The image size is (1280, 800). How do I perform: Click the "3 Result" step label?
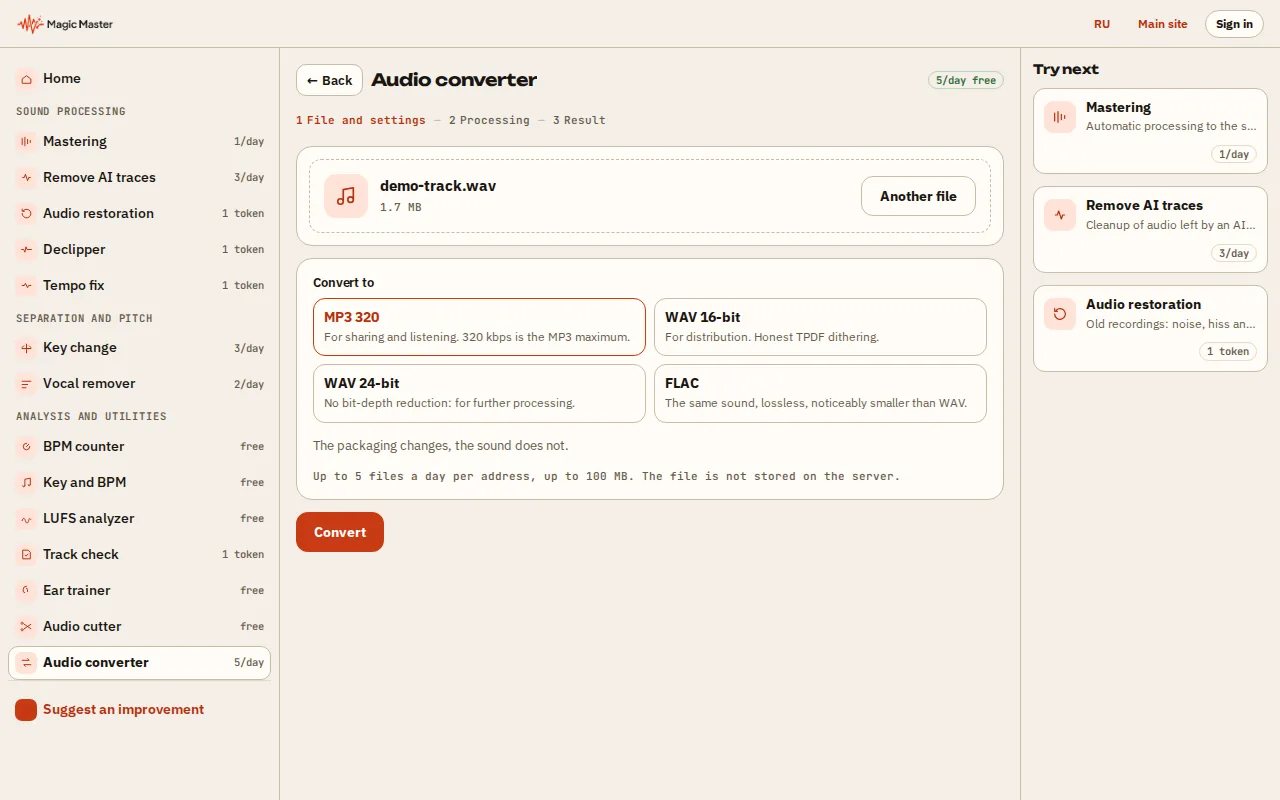(579, 120)
